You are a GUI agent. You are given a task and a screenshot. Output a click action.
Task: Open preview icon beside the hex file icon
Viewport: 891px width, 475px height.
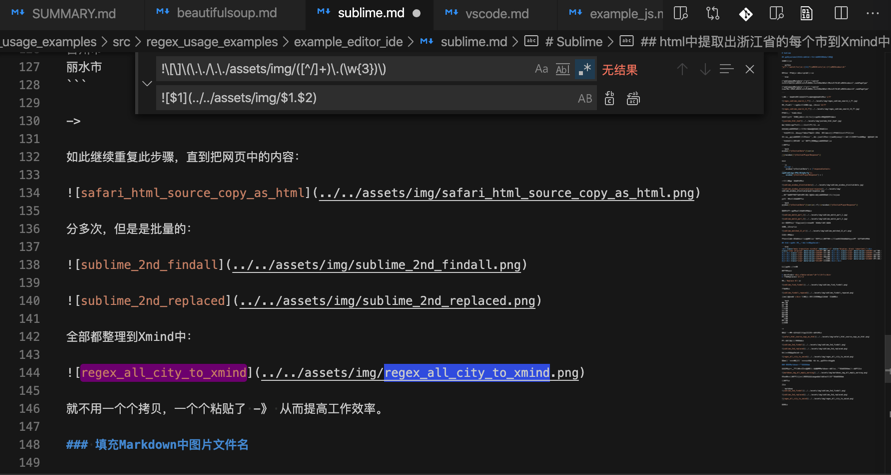click(x=776, y=13)
